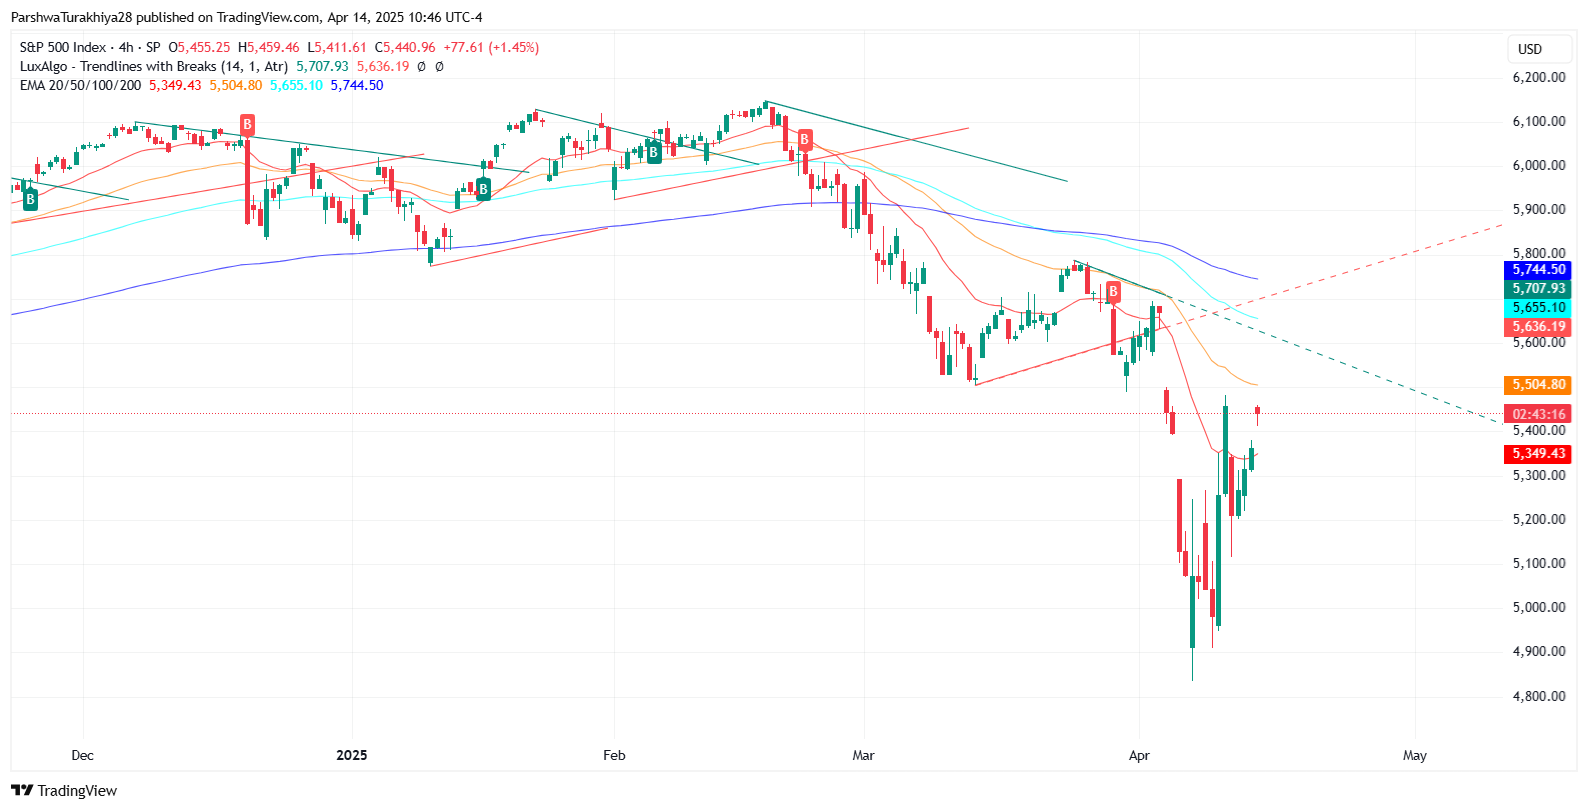Click the red B marker in late March
1588x810 pixels.
(1113, 291)
